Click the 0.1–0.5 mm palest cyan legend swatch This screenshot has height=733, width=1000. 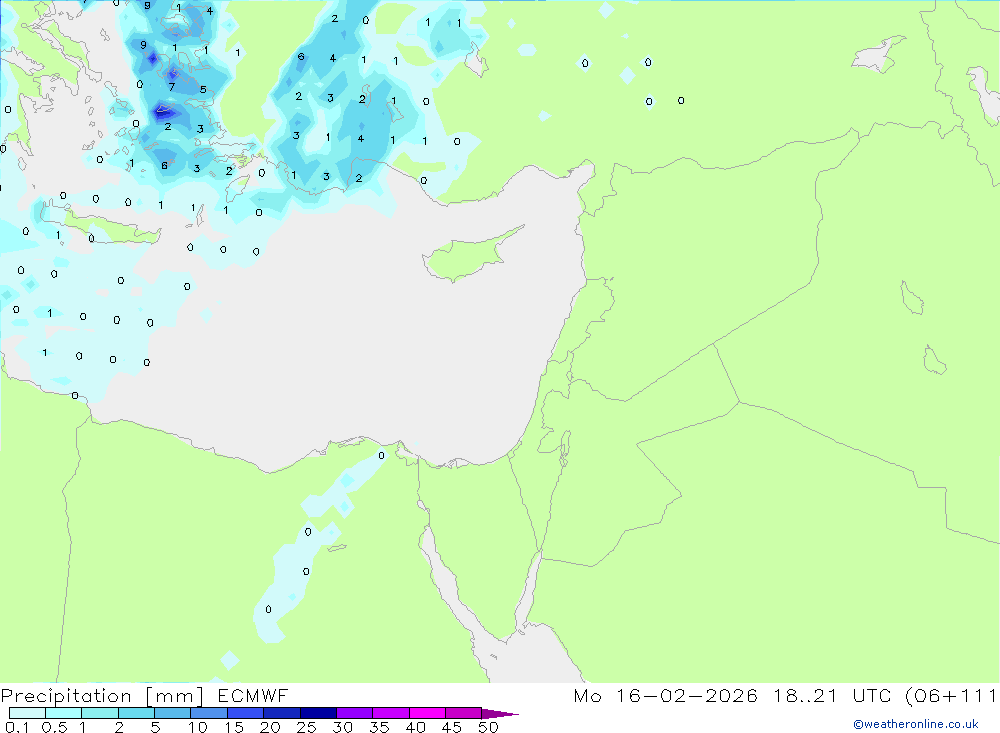[x=27, y=713]
